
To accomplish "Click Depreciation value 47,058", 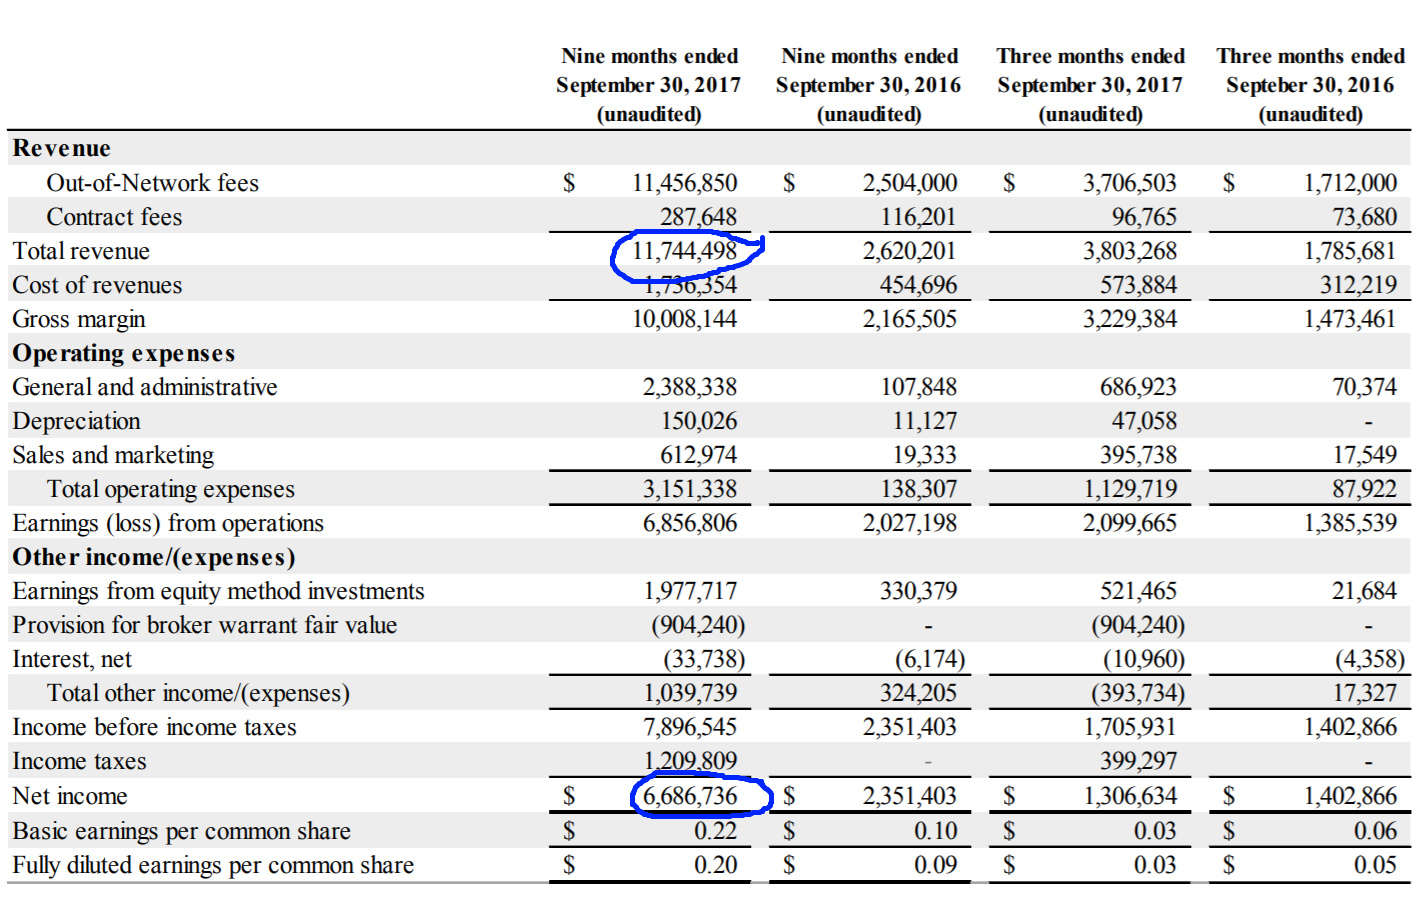I will pos(1144,421).
